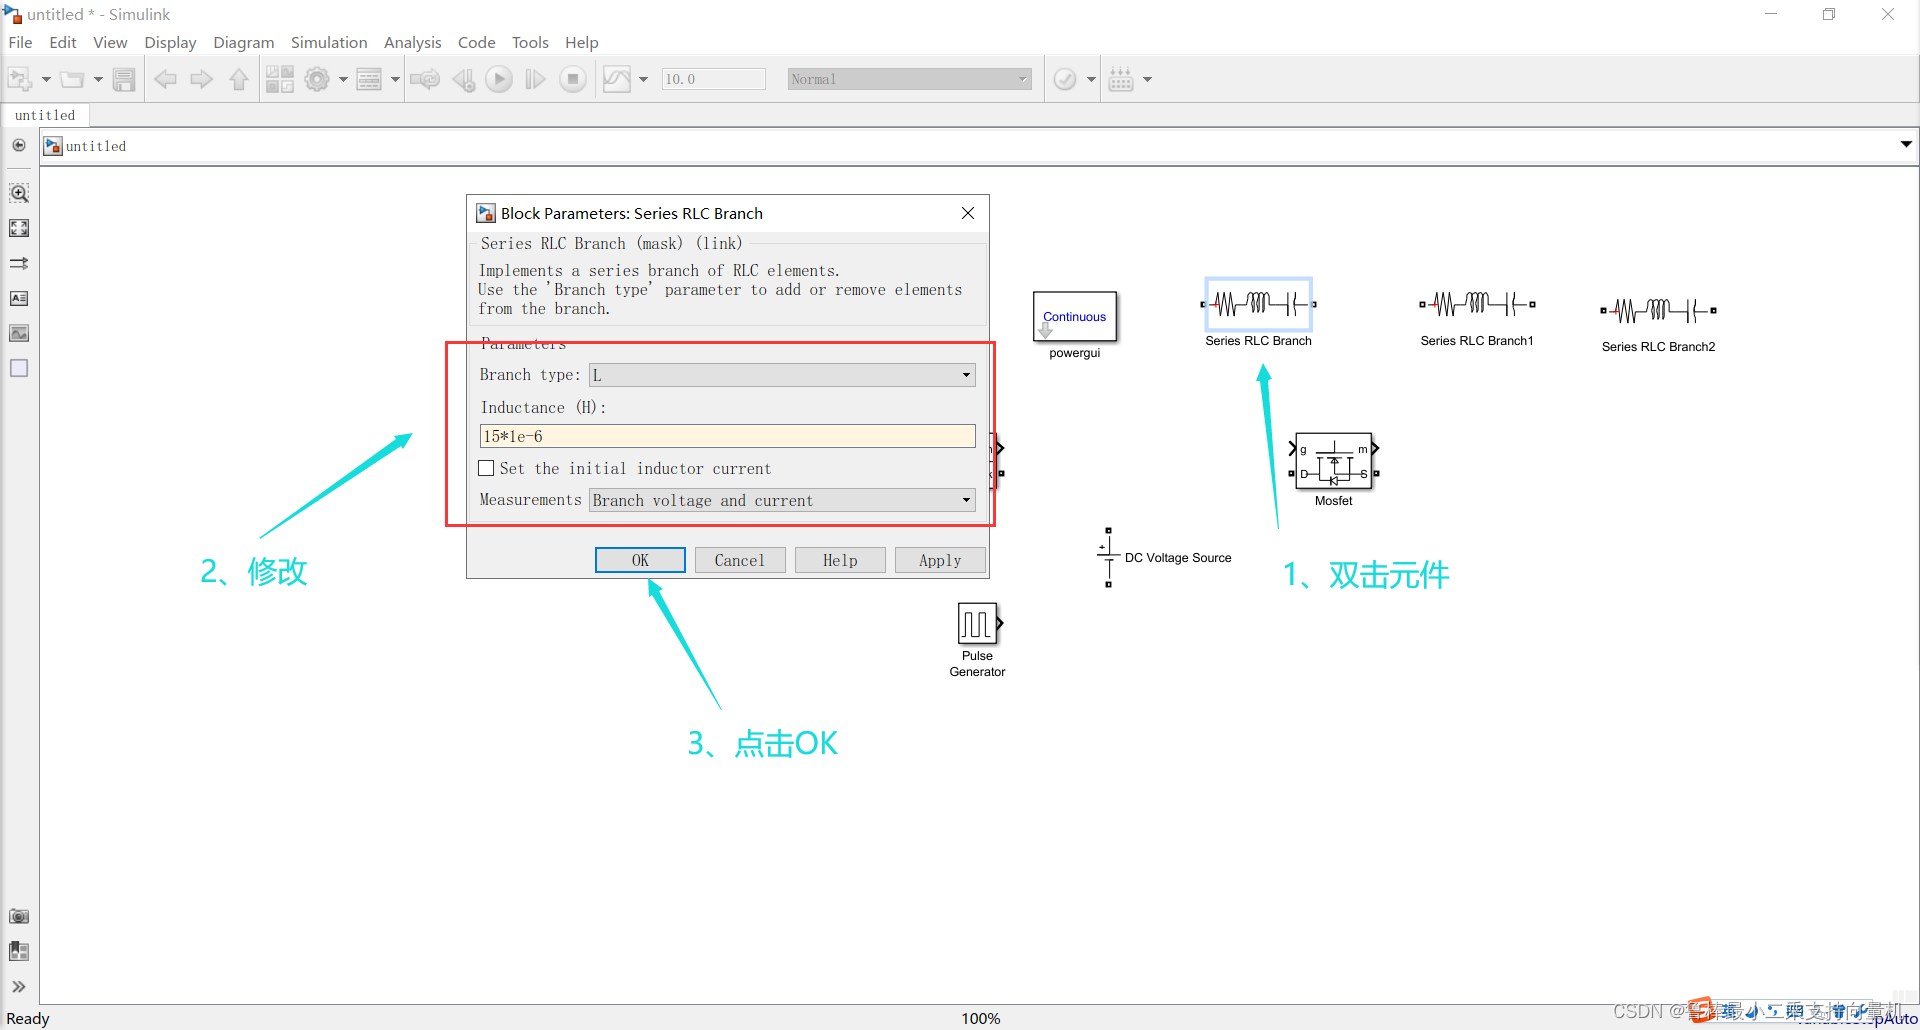Image resolution: width=1920 pixels, height=1030 pixels.
Task: Run the simulation with the play button
Action: 499,79
